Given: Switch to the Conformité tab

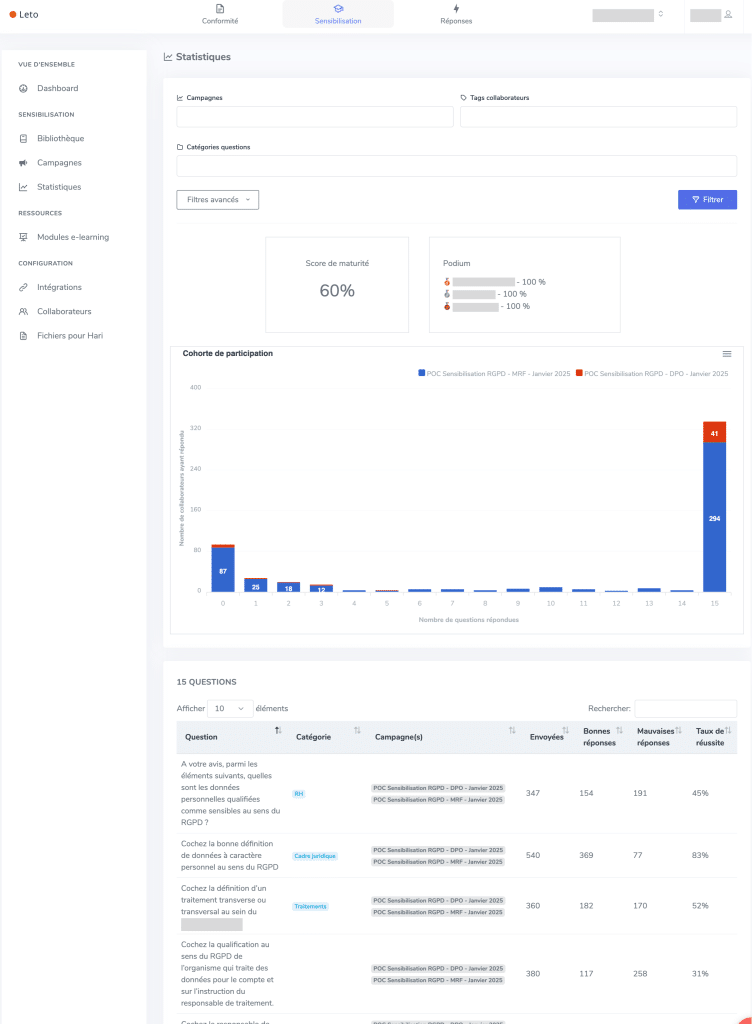Looking at the screenshot, I should point(220,14).
